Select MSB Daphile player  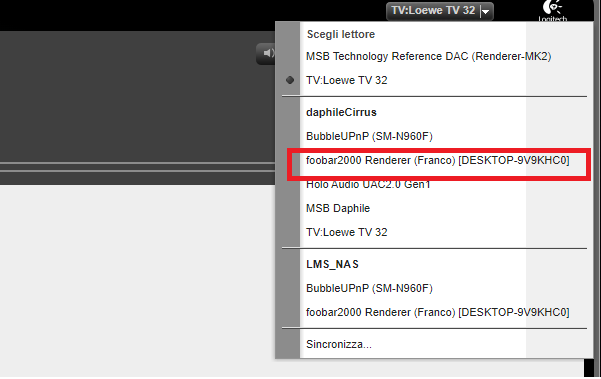point(338,208)
